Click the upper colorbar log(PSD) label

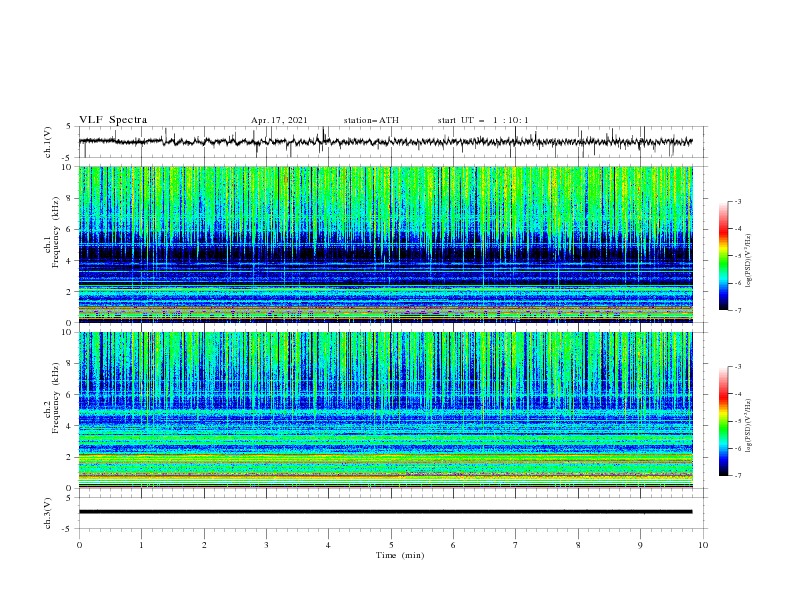point(749,261)
